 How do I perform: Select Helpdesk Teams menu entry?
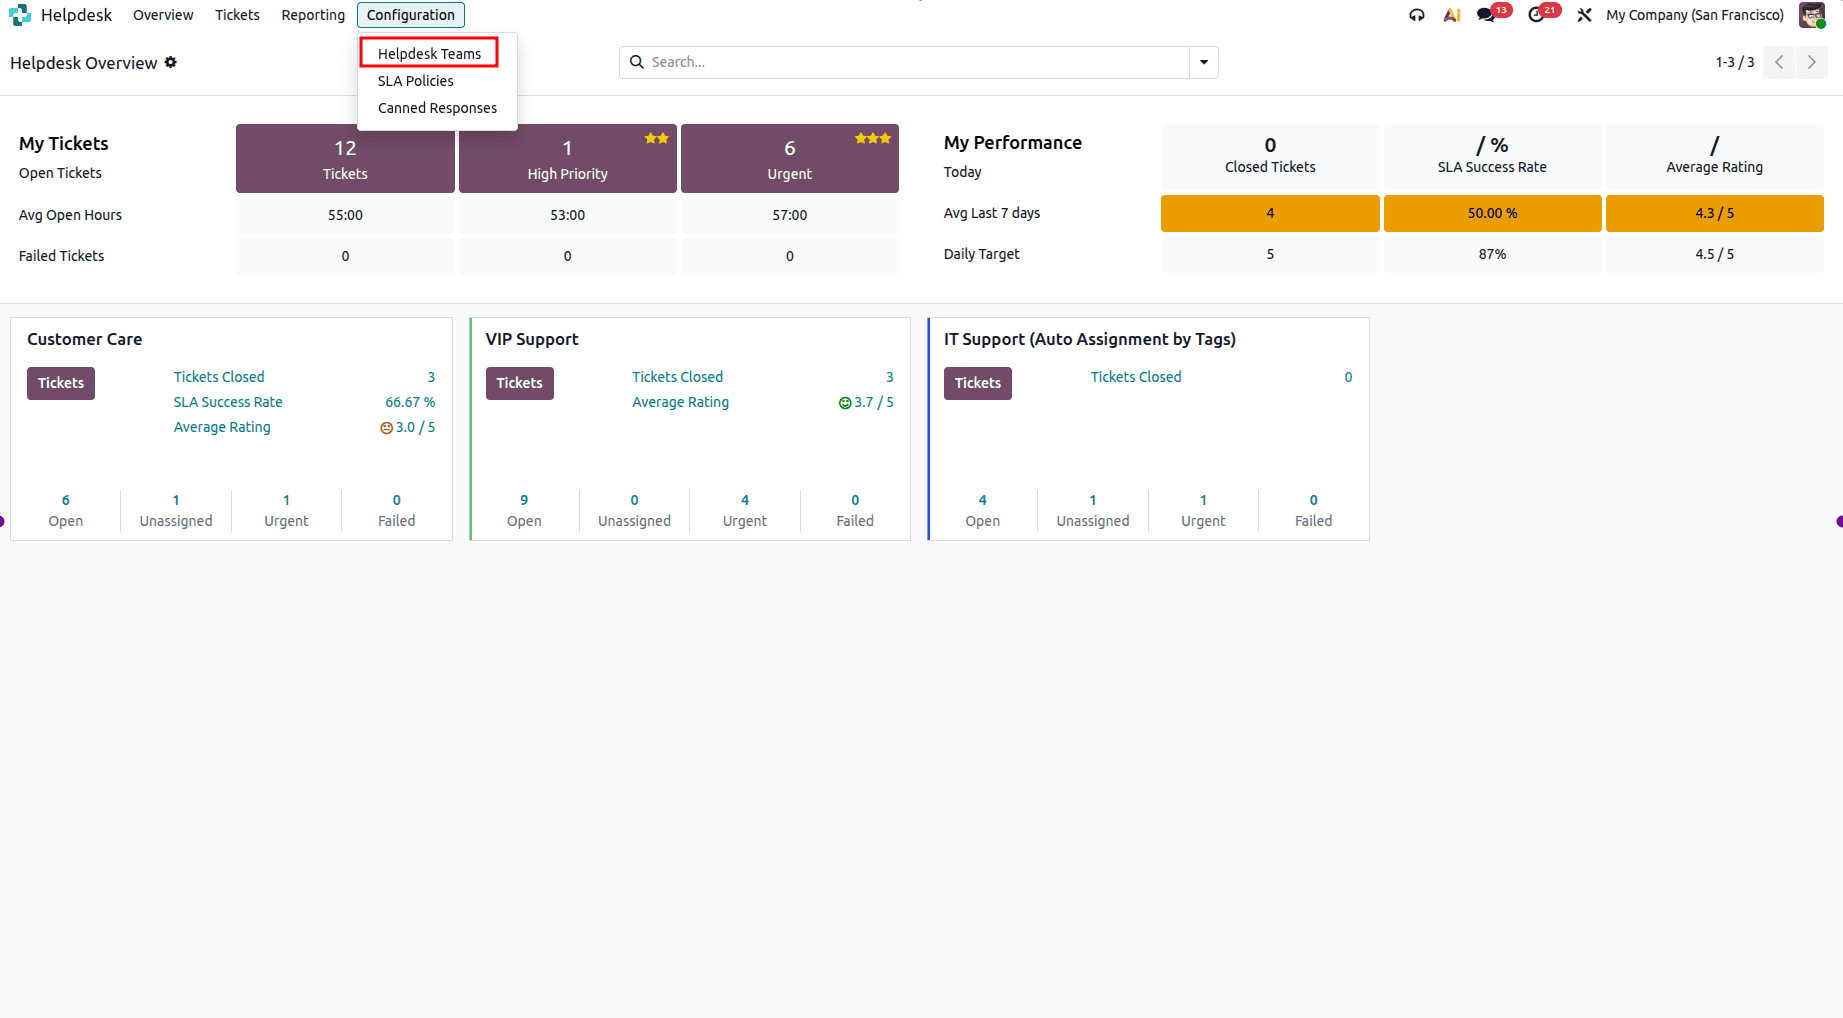pyautogui.click(x=430, y=54)
